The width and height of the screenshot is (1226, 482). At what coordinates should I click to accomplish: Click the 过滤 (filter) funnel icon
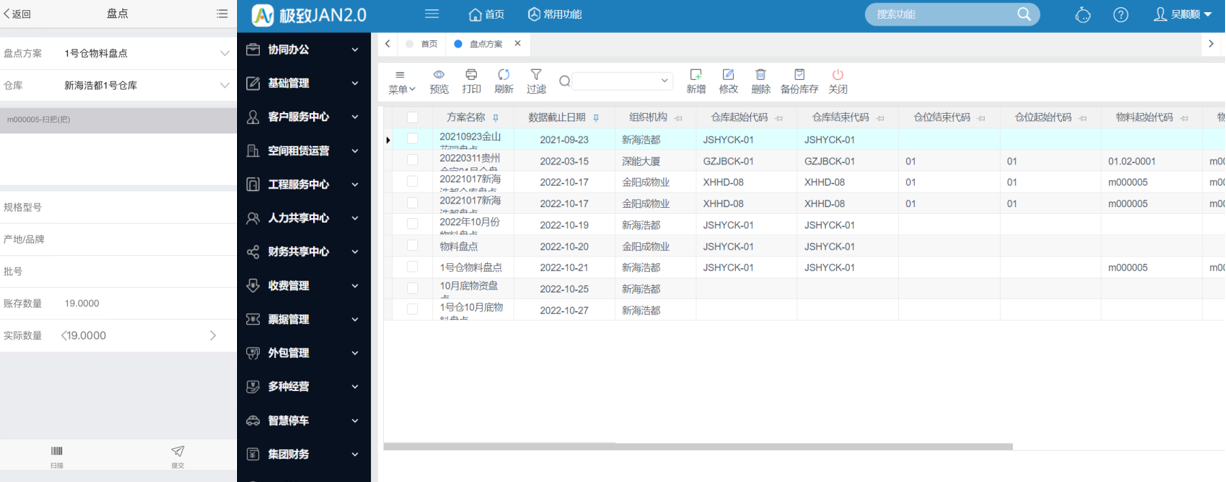tap(536, 75)
